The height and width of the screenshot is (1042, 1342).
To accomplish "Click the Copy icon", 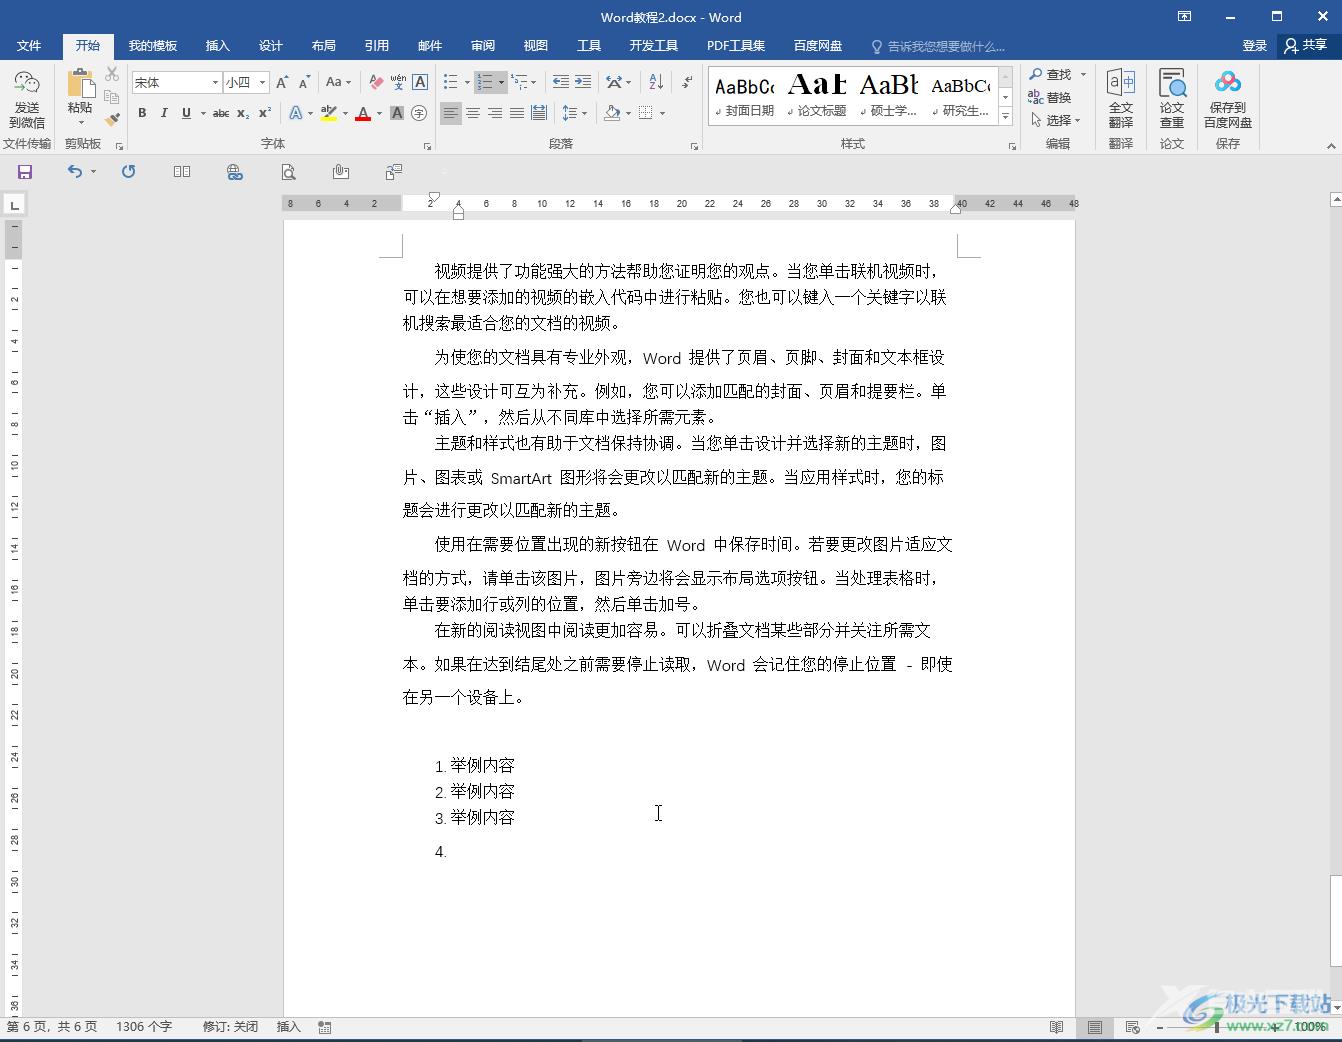I will (112, 97).
